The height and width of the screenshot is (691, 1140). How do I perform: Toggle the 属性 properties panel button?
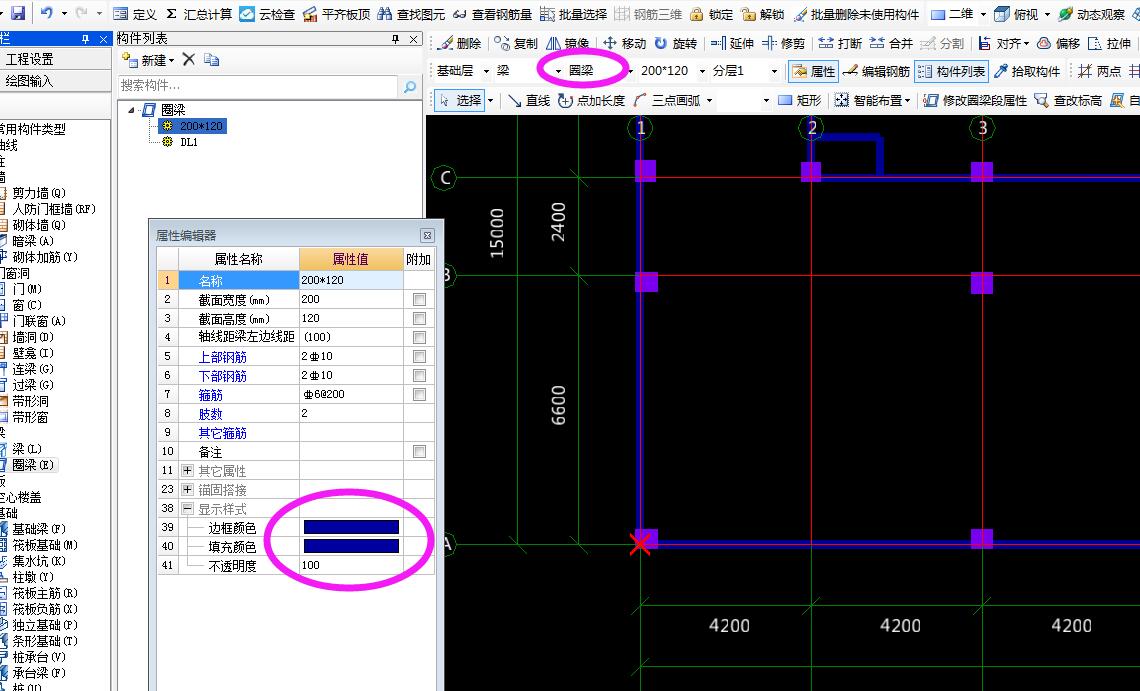point(814,71)
